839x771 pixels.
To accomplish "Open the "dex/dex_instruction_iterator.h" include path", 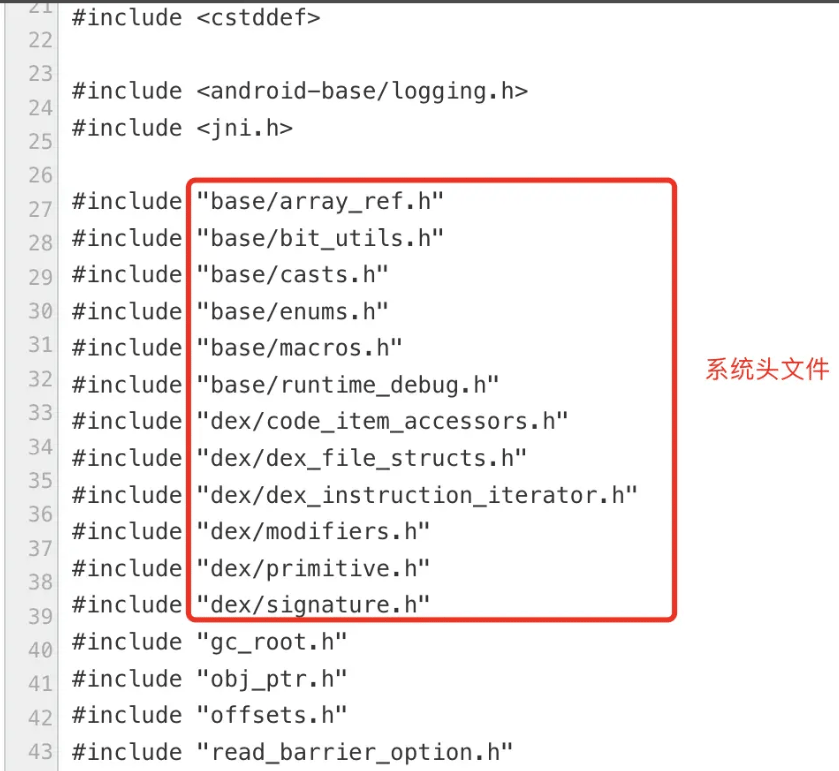I will pos(417,495).
